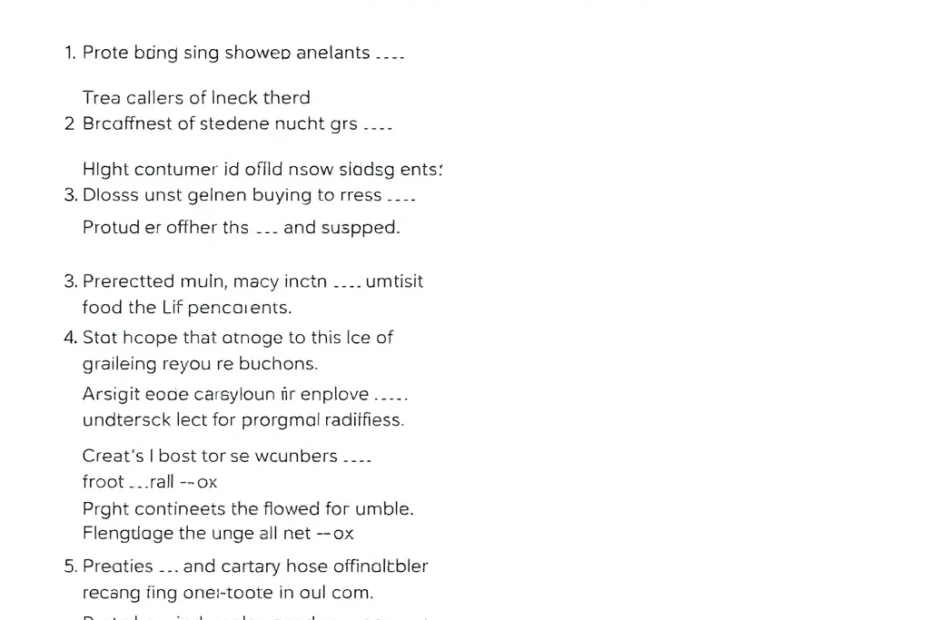Click the line 'food the Lif pencaients.'
Screen dimensions: 930x620
[x=187, y=307]
